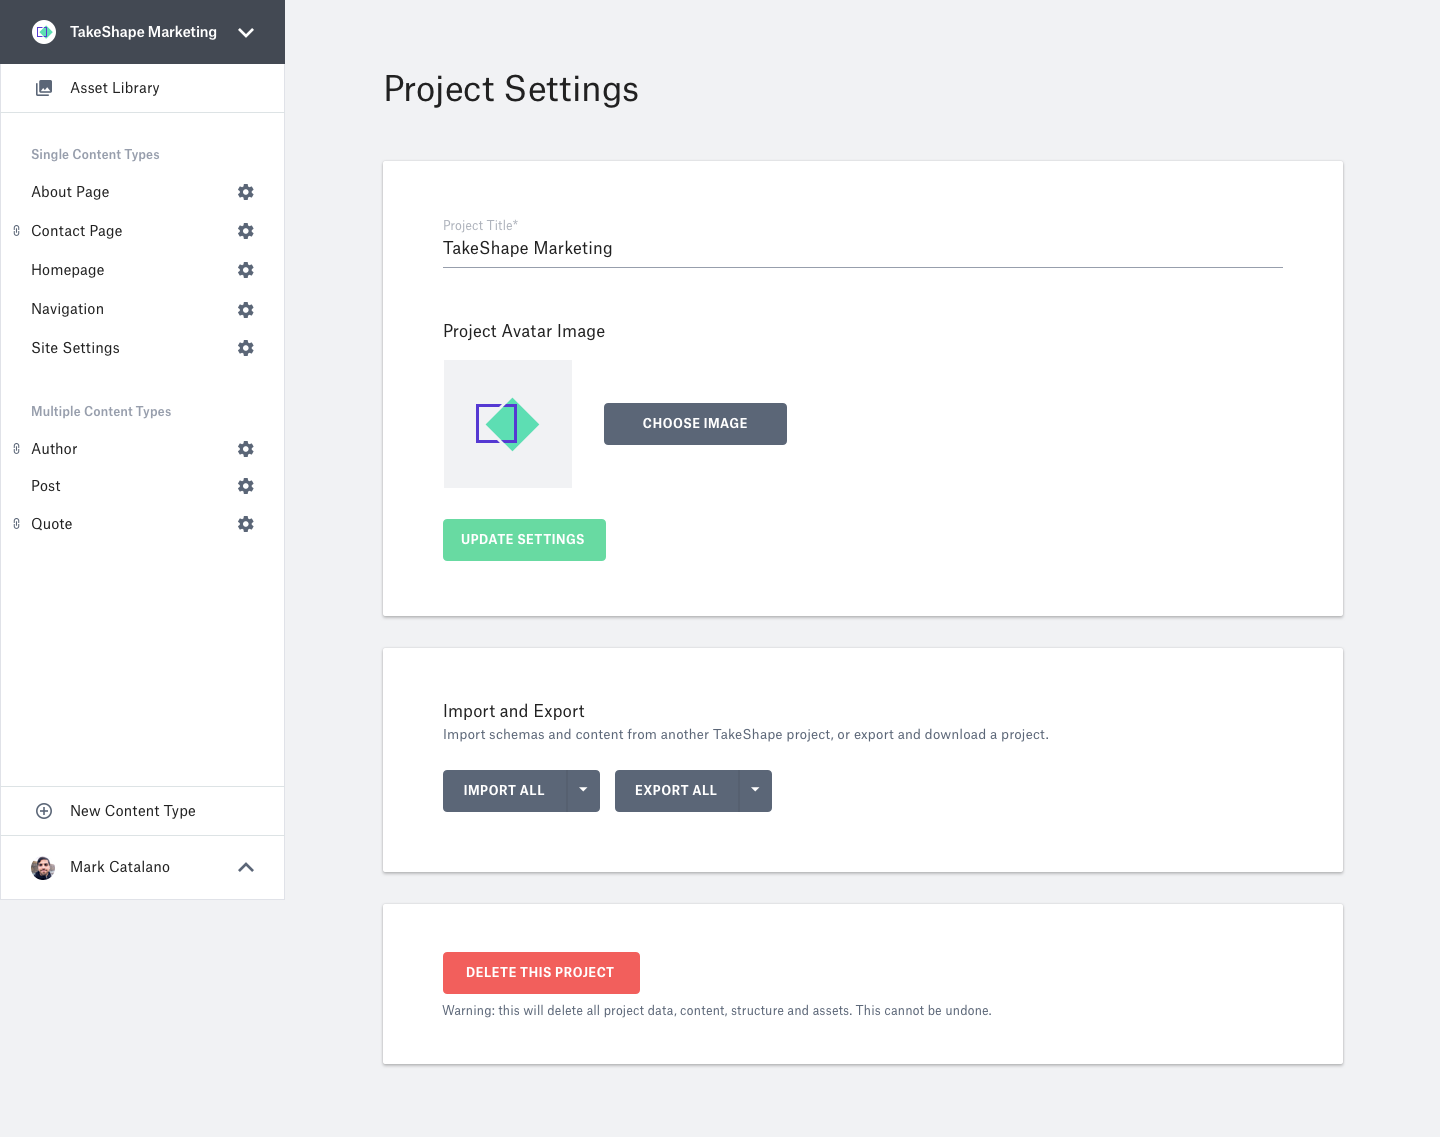Click link icon beside Contact Page
1440x1137 pixels.
click(x=16, y=231)
